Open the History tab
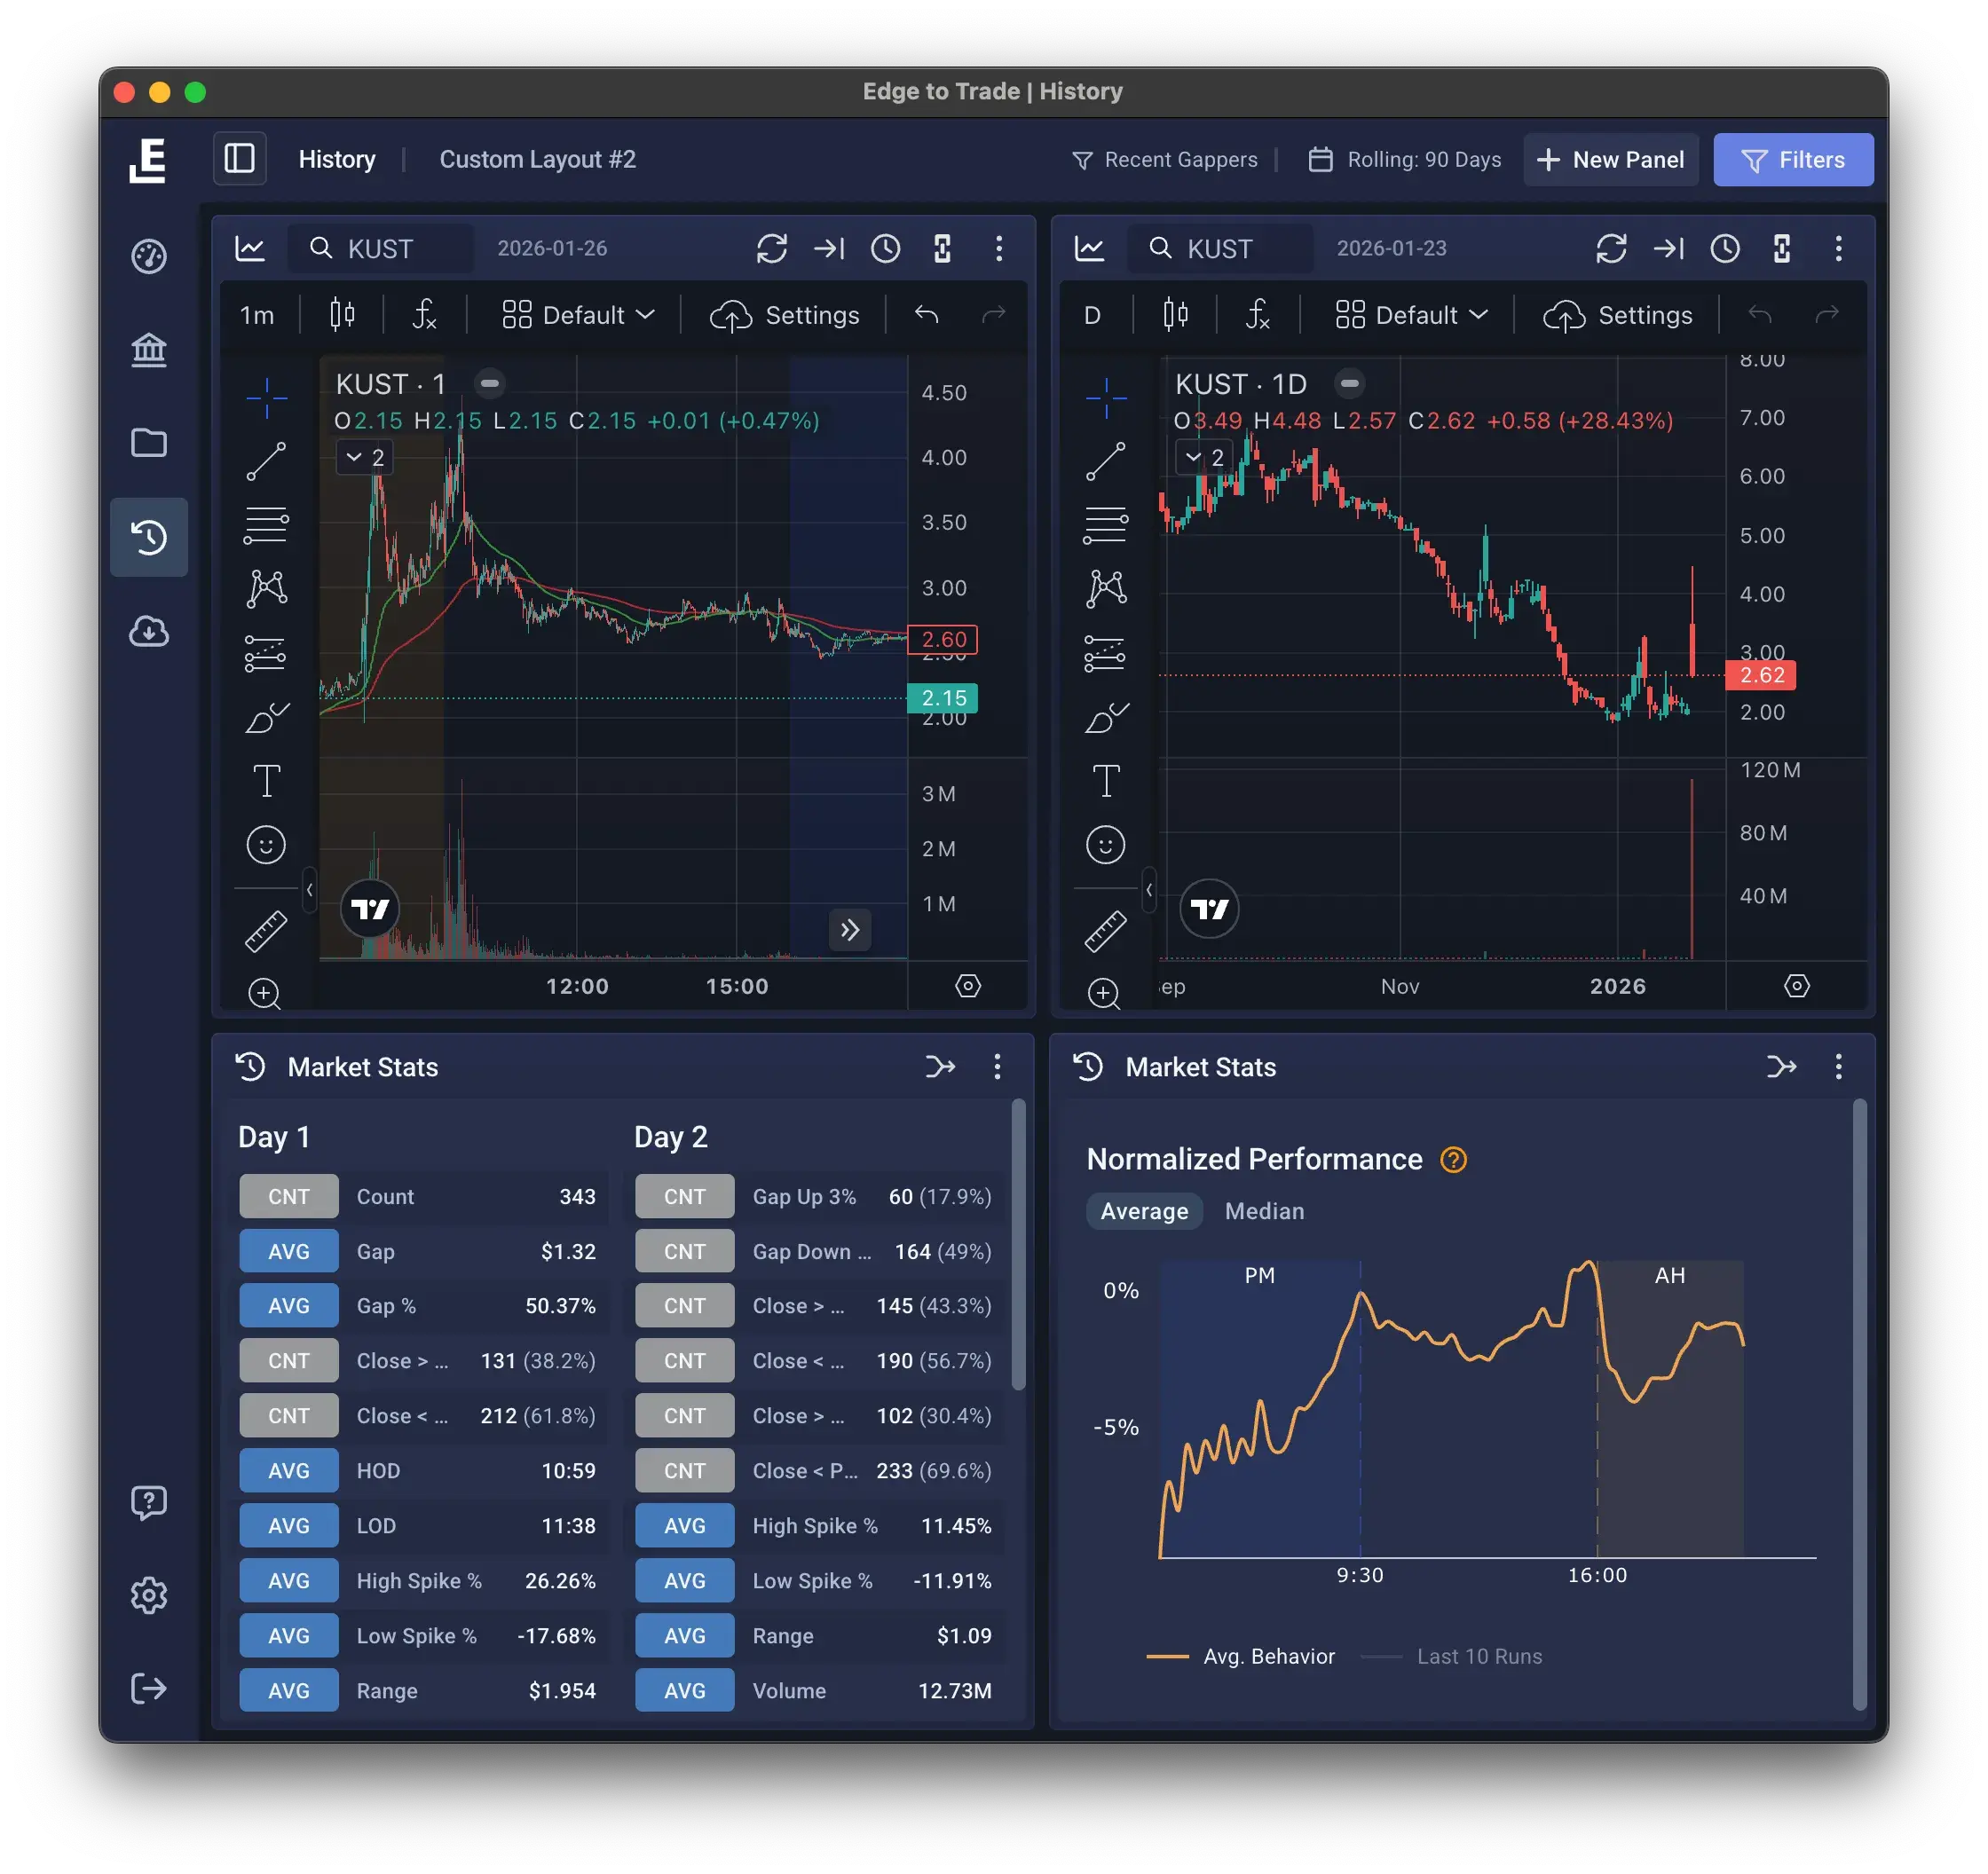 (x=337, y=159)
